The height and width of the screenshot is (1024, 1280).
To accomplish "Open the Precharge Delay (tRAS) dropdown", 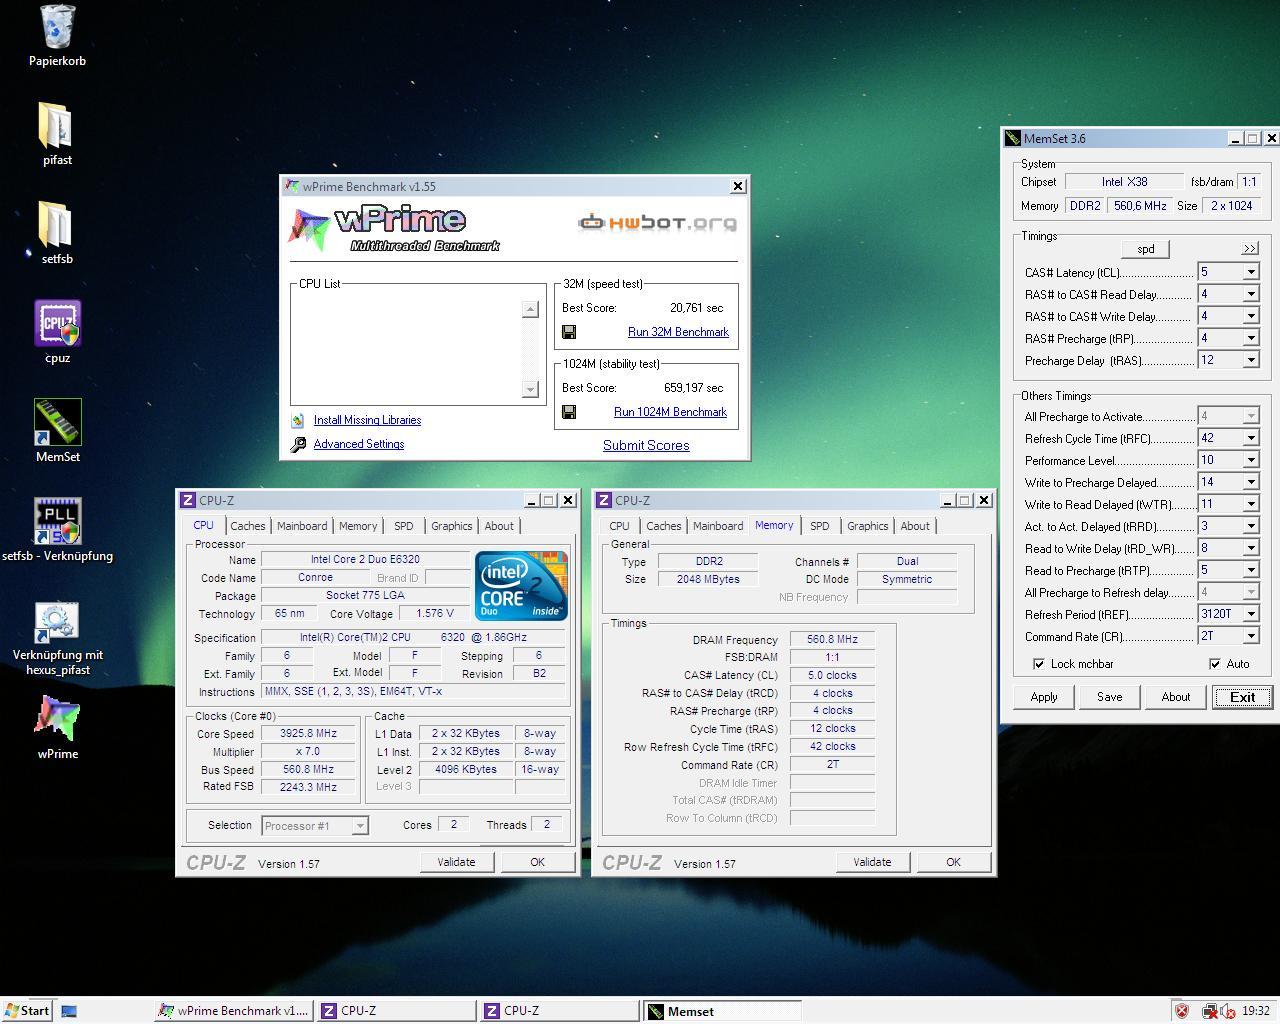I will coord(1250,360).
